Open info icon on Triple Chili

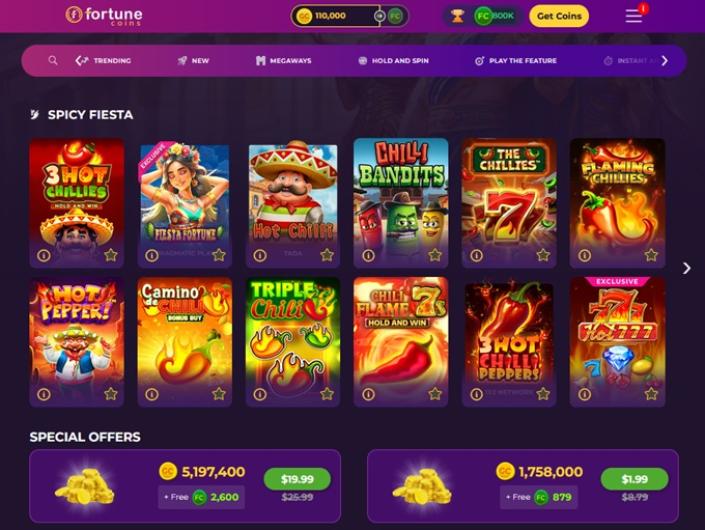[260, 394]
